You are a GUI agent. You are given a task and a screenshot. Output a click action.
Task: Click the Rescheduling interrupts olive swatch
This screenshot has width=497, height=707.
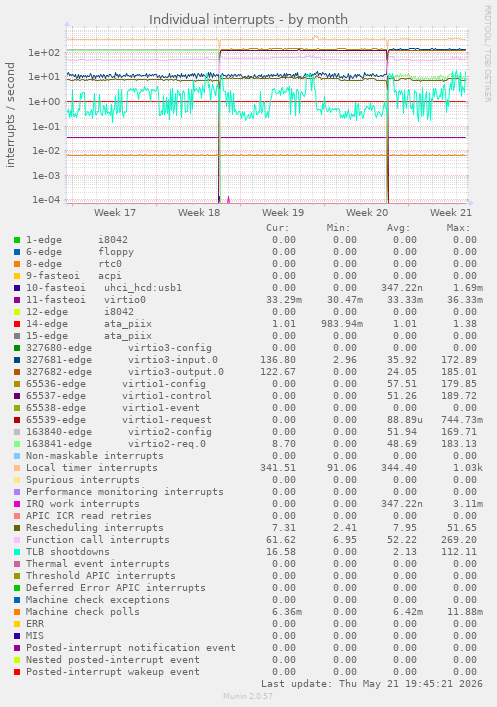(x=17, y=528)
